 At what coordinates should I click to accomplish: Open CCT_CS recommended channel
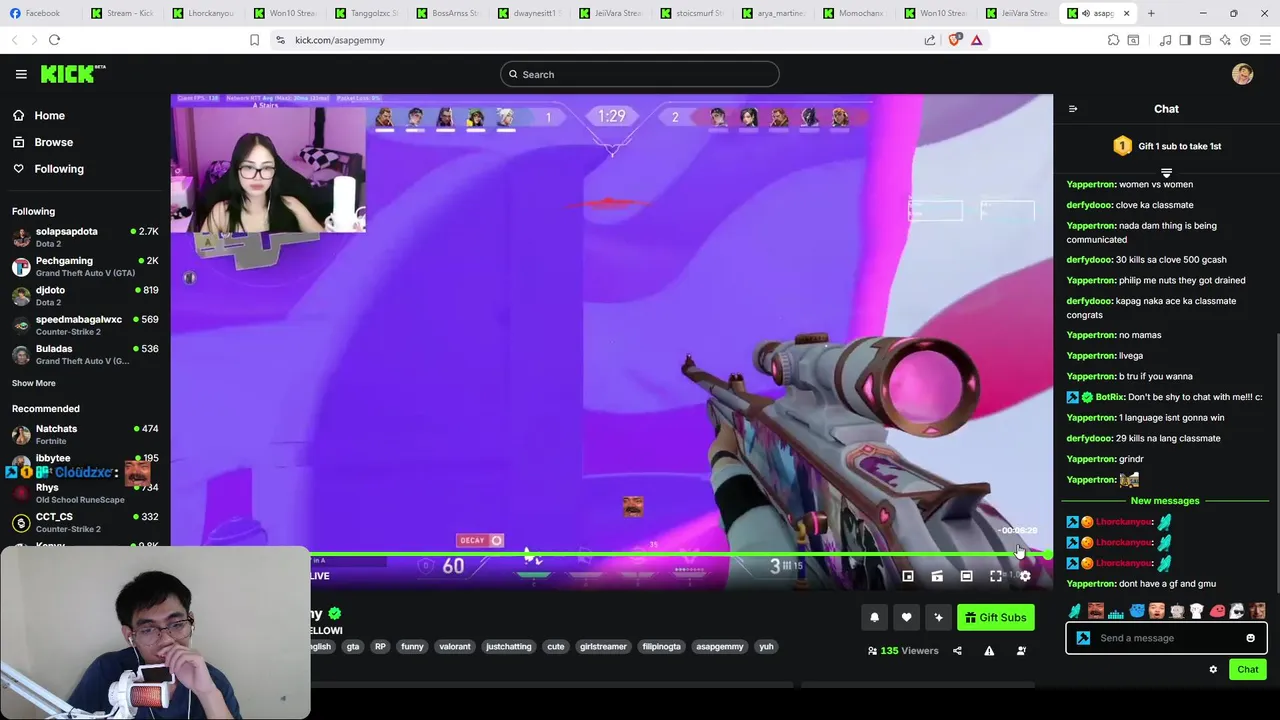pyautogui.click(x=85, y=522)
